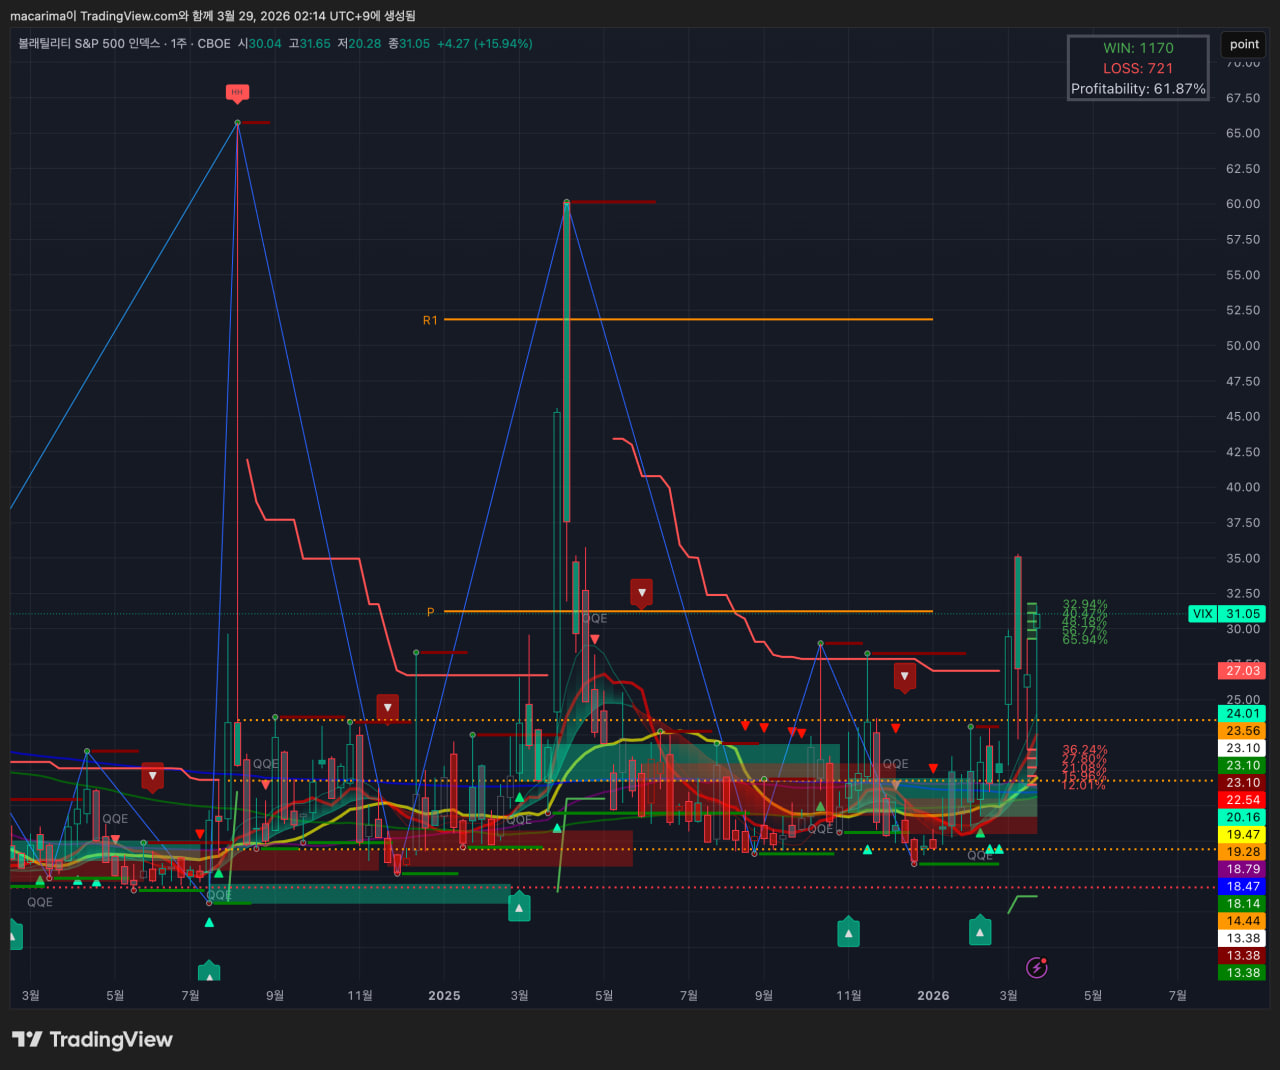Click the red HH marker above the peak
The width and height of the screenshot is (1280, 1070).
coord(237,93)
